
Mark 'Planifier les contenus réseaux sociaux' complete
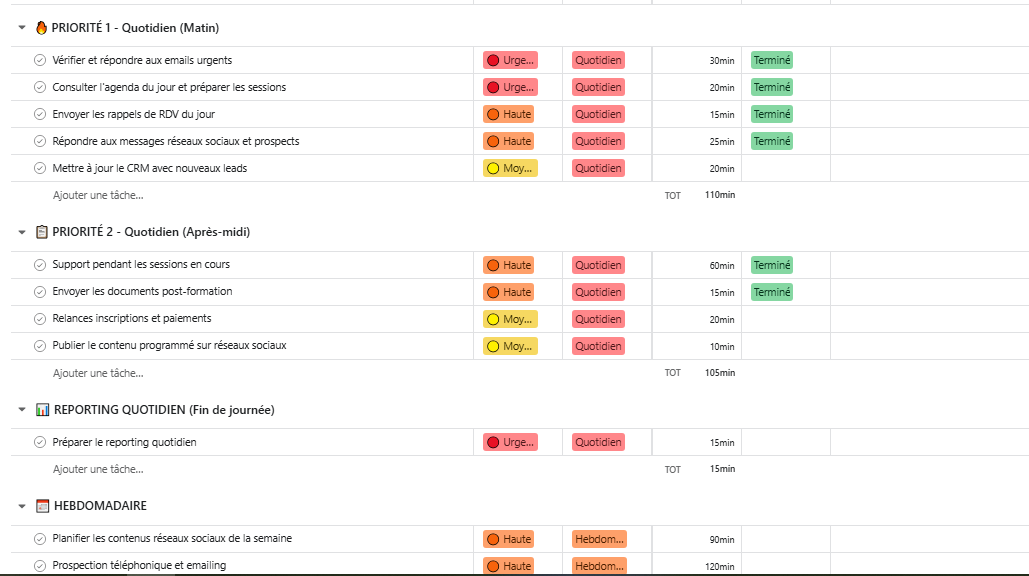40,539
